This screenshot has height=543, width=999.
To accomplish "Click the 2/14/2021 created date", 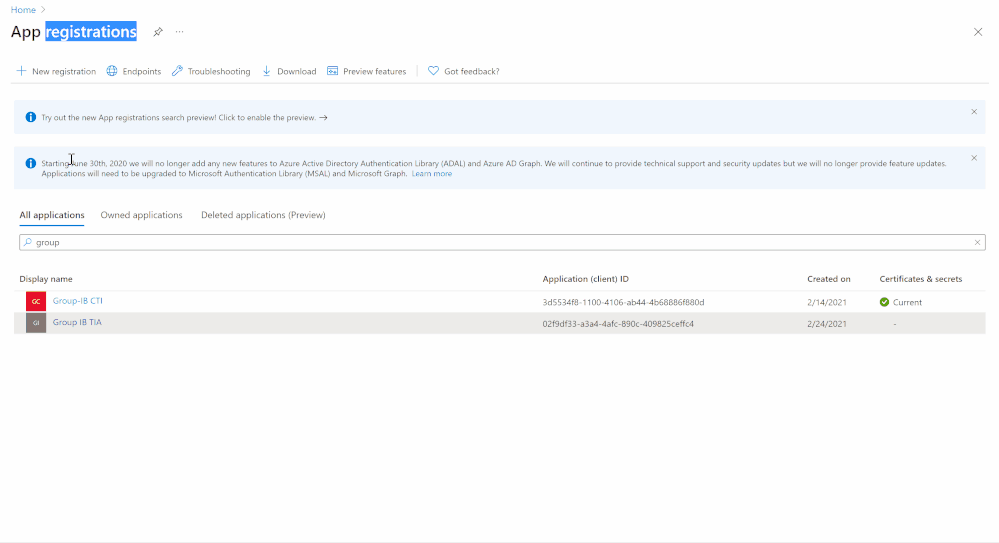I will (x=826, y=302).
